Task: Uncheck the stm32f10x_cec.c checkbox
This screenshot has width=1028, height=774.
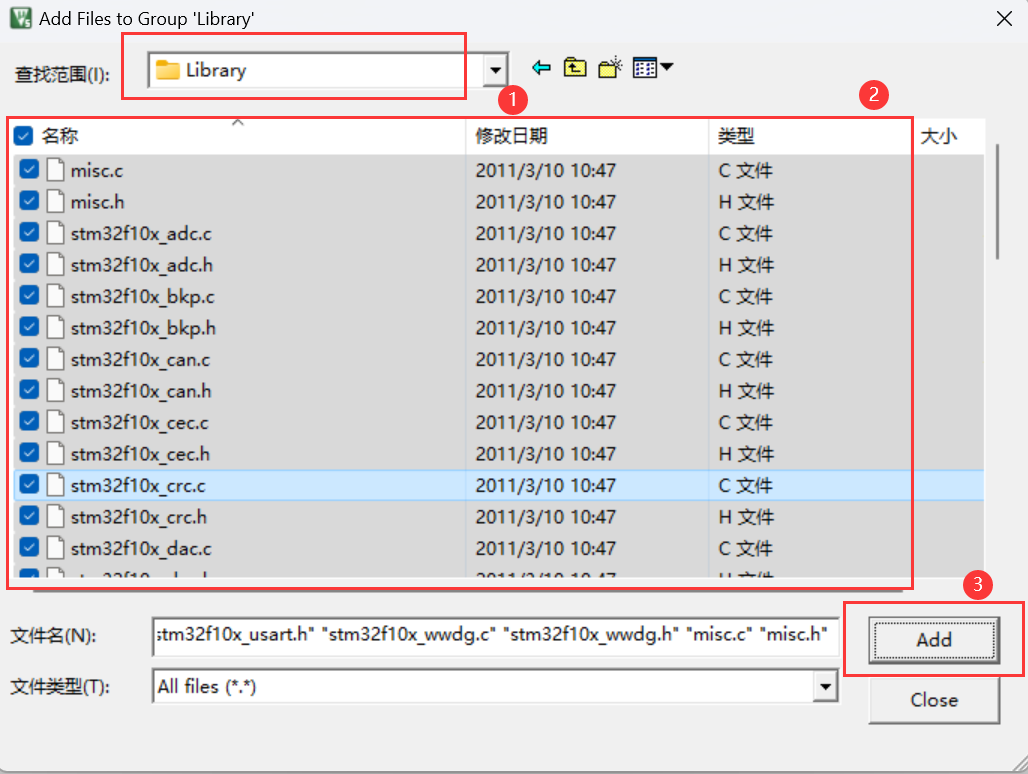Action: pos(29,421)
